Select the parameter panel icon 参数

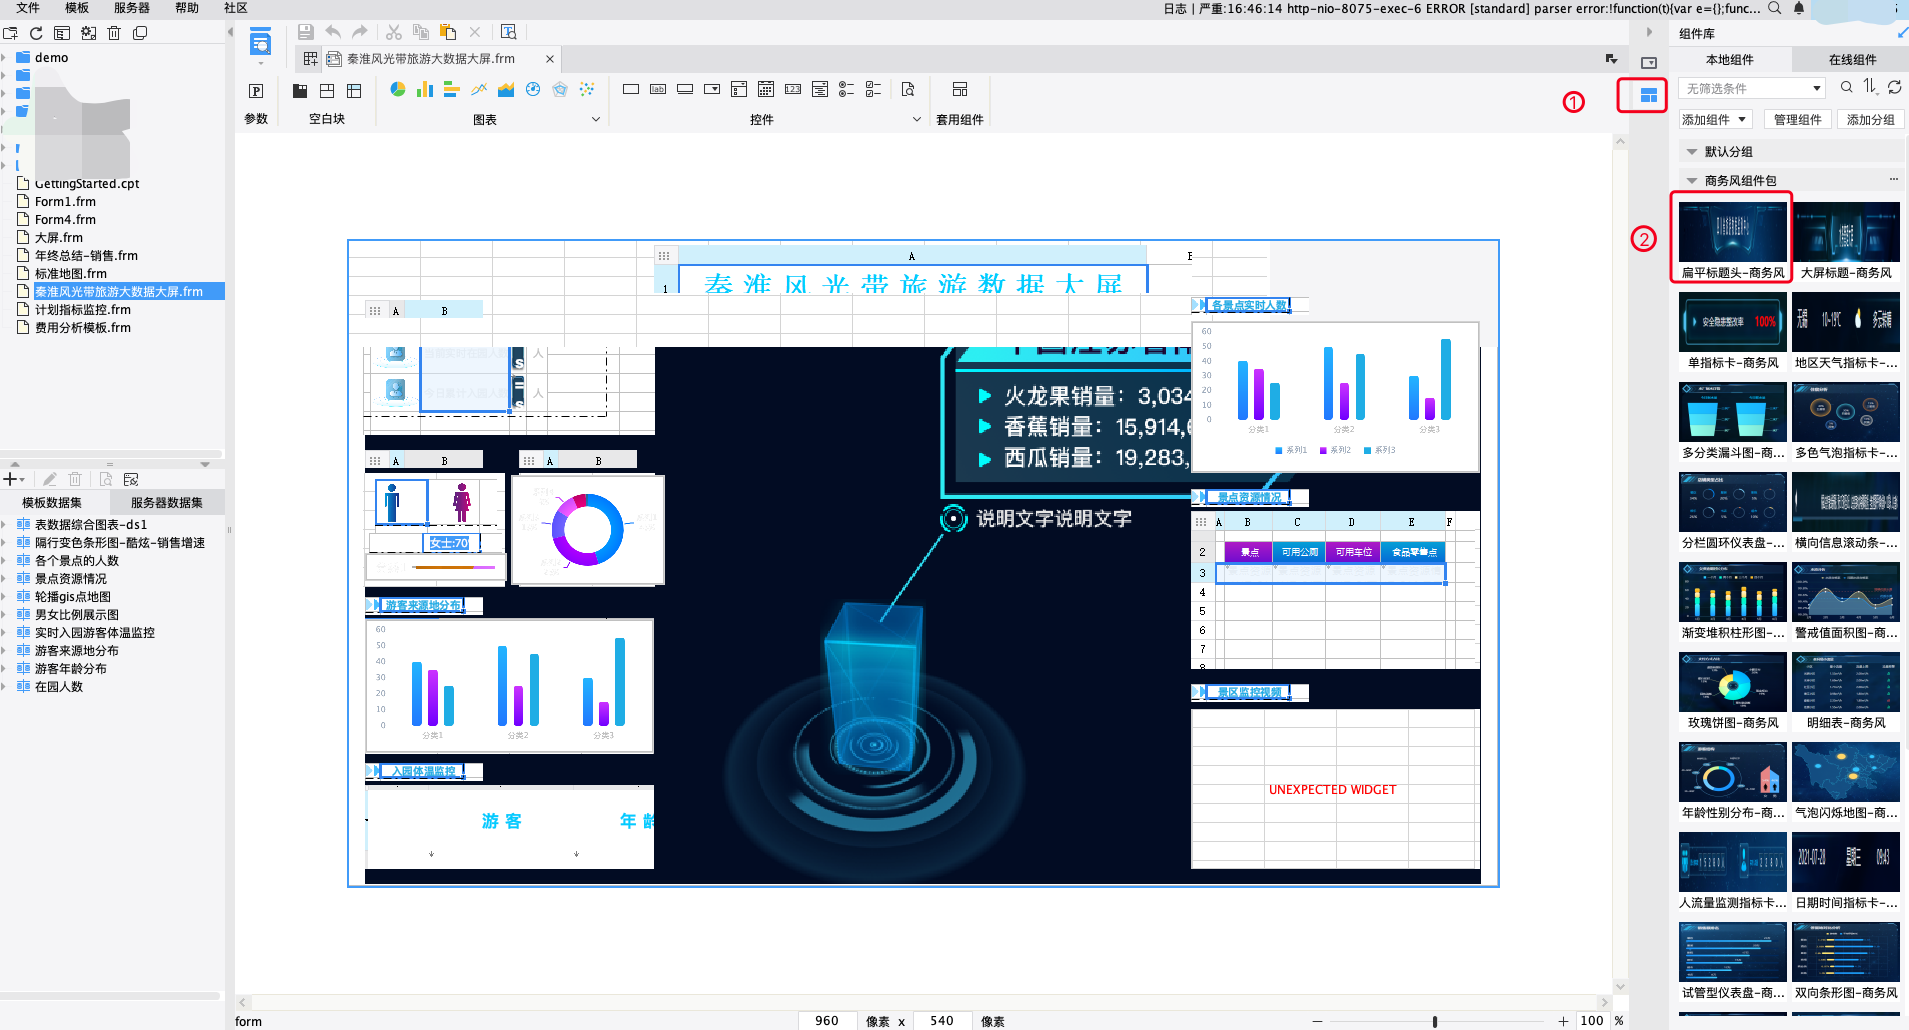[256, 91]
